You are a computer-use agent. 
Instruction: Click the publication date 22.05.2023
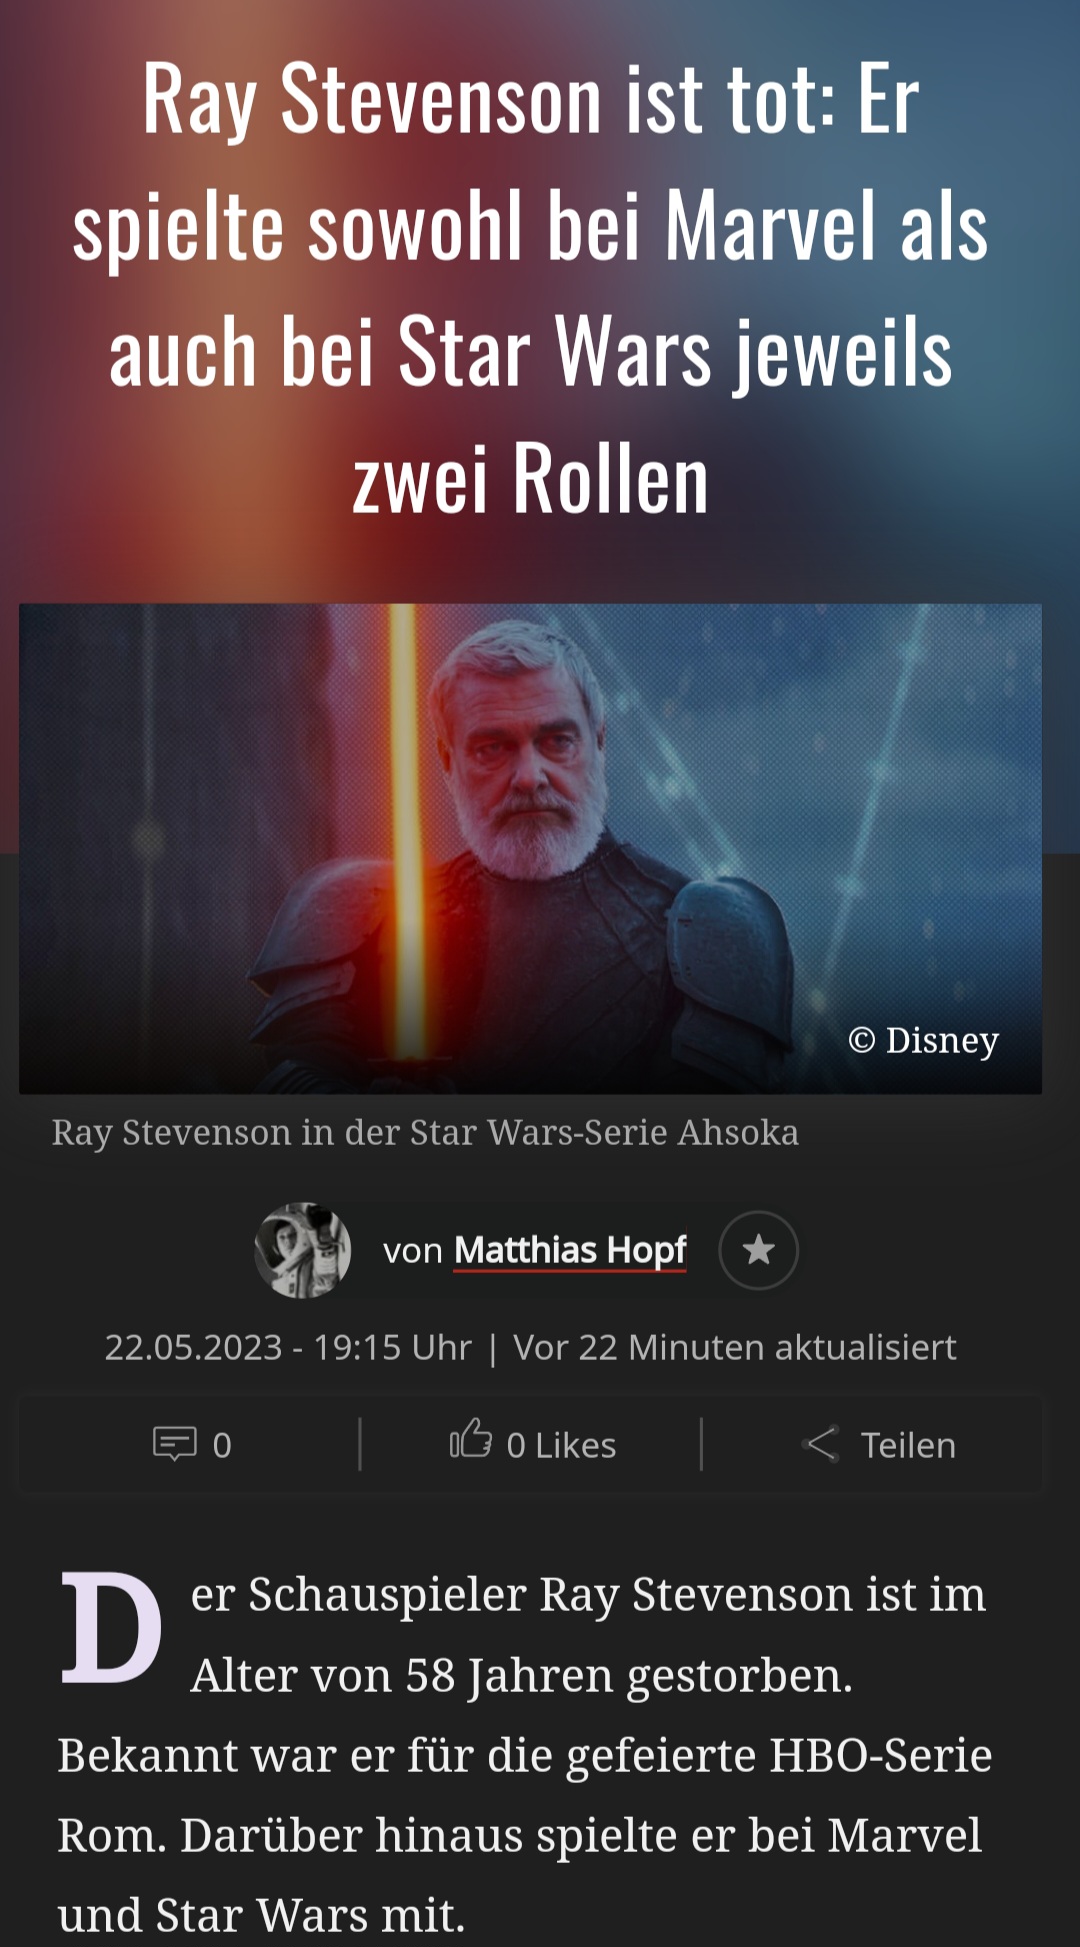click(x=193, y=1348)
